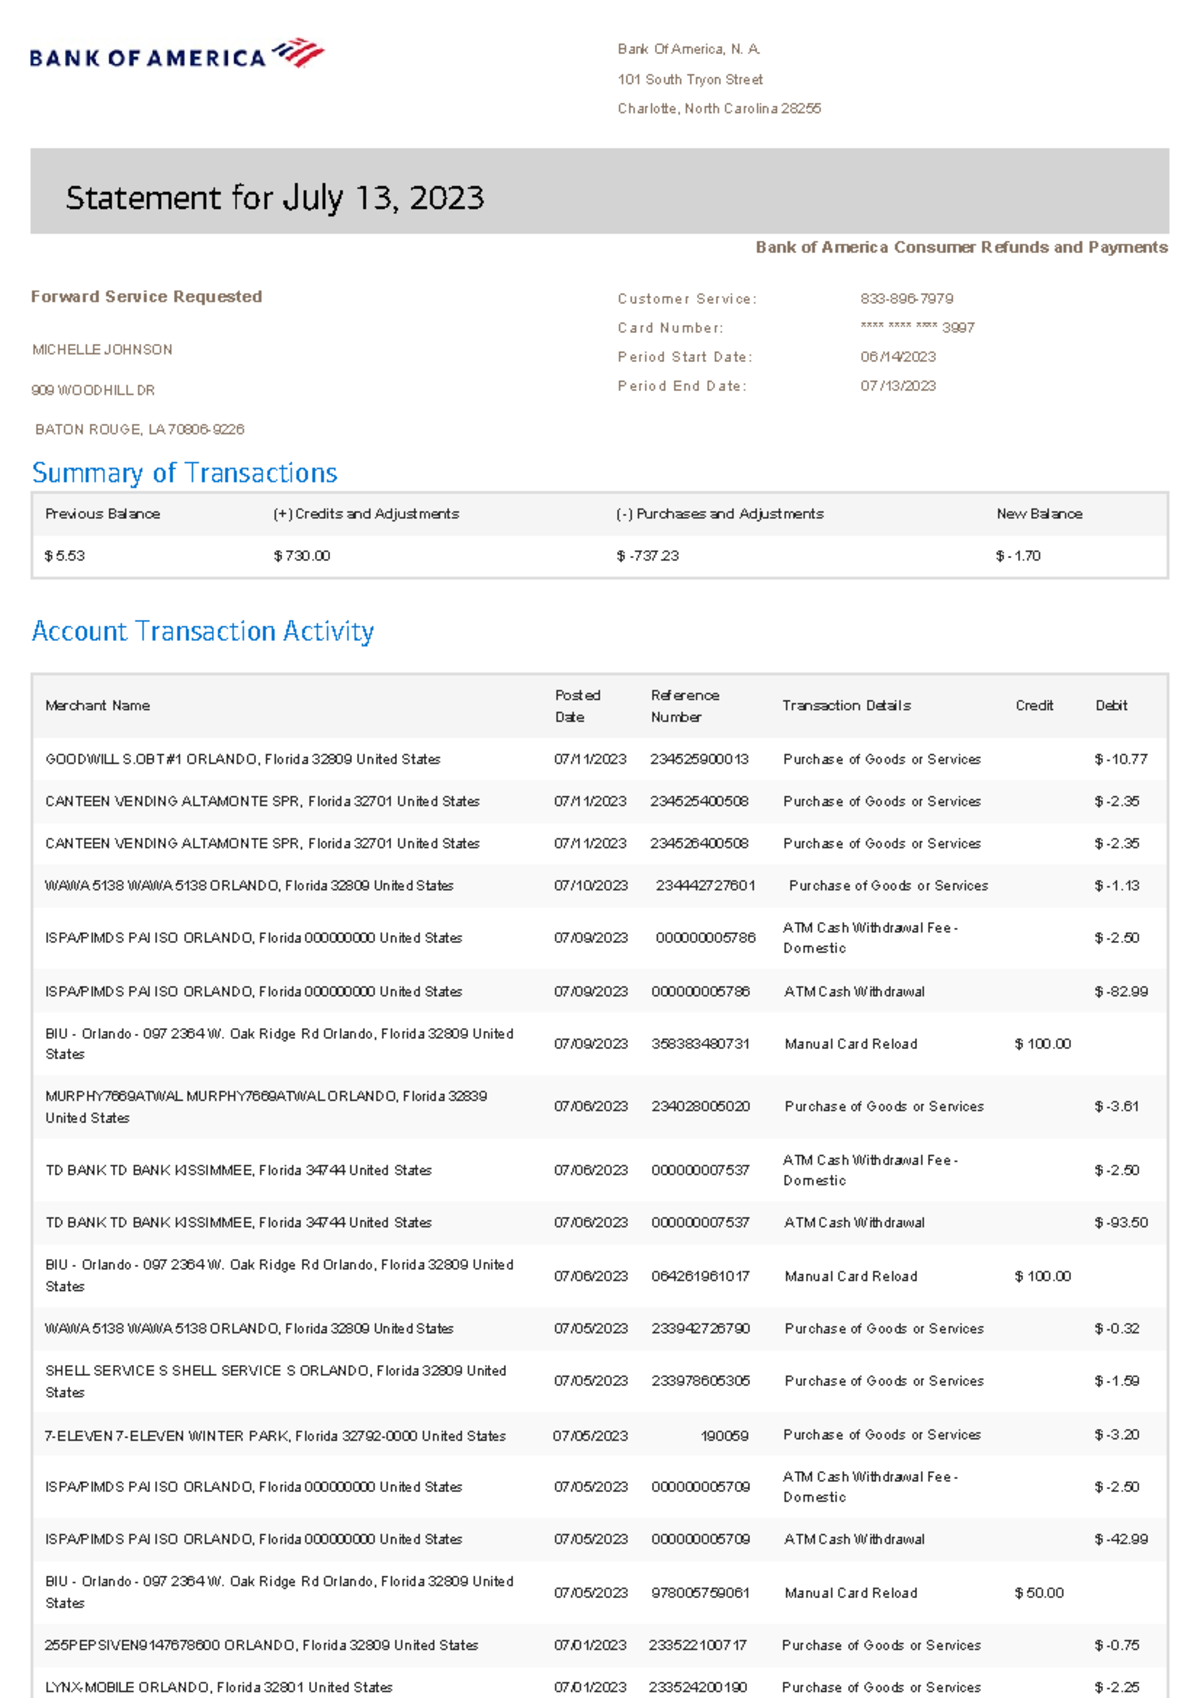Select the debit amount $-0.75

(1117, 1645)
